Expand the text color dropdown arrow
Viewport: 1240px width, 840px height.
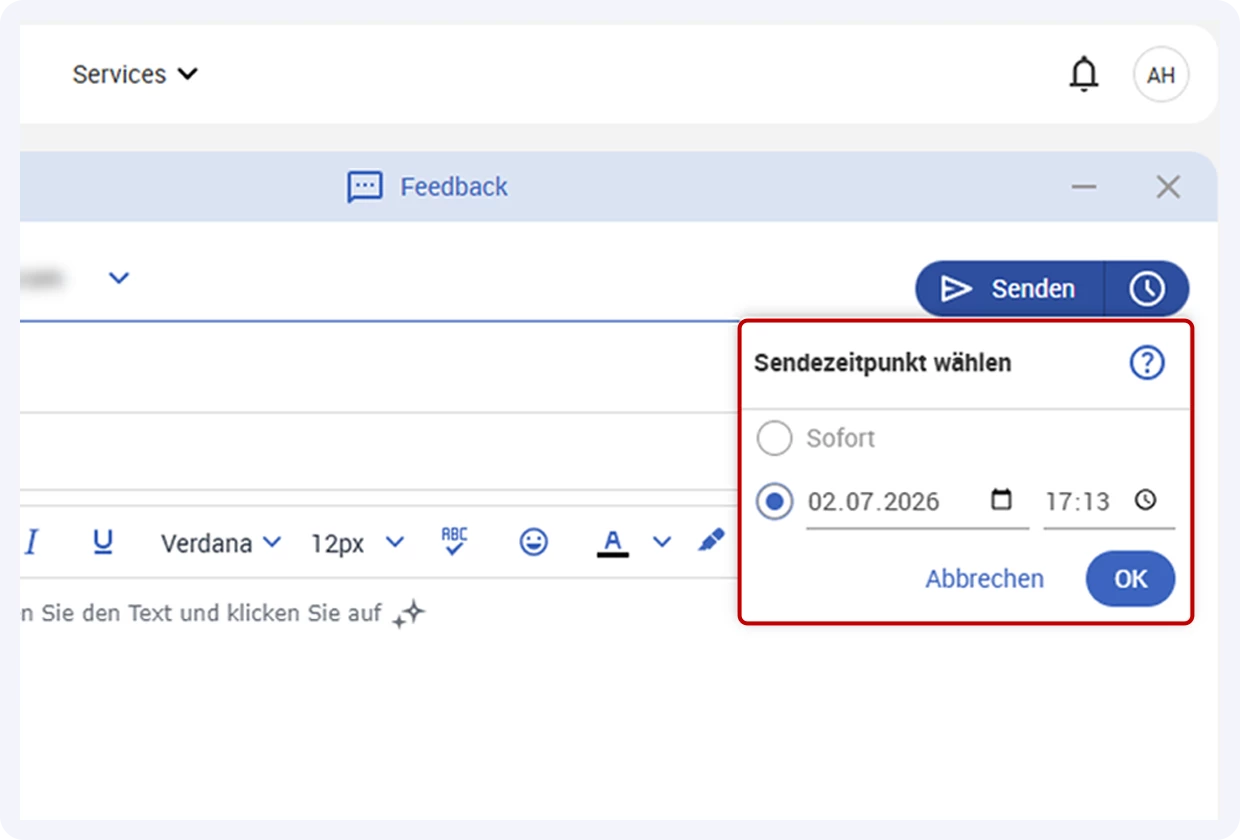coord(662,542)
